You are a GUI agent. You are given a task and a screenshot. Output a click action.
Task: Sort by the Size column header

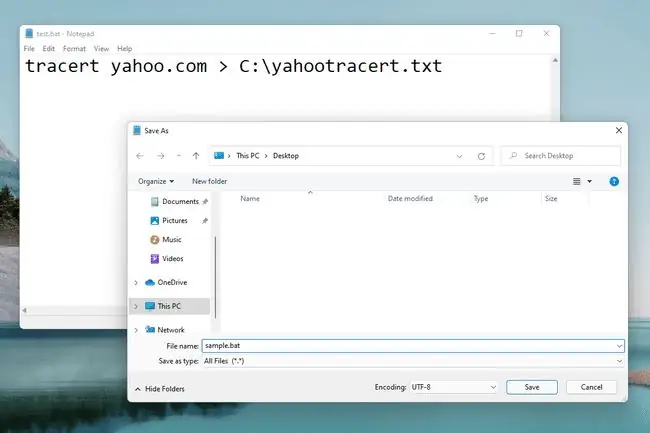click(551, 198)
